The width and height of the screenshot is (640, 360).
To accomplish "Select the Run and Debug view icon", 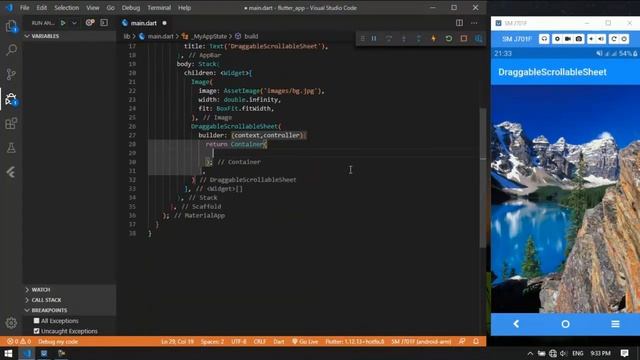I will (11, 99).
